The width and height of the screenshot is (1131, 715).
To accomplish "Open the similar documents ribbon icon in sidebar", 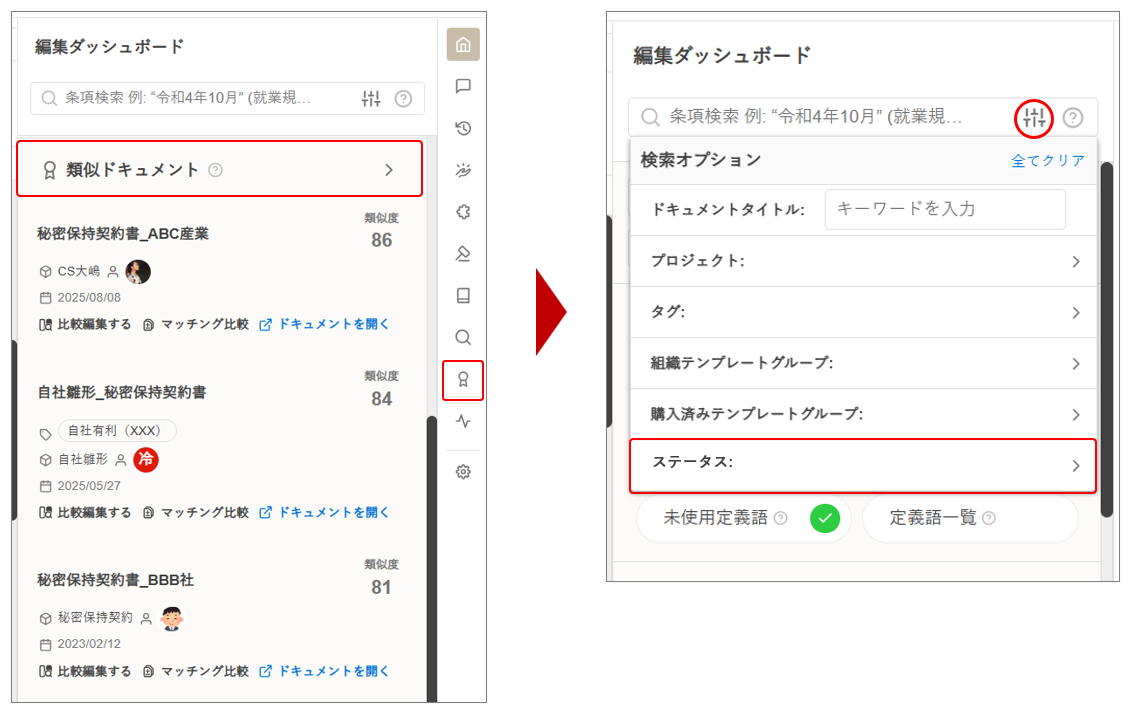I will coord(463,380).
